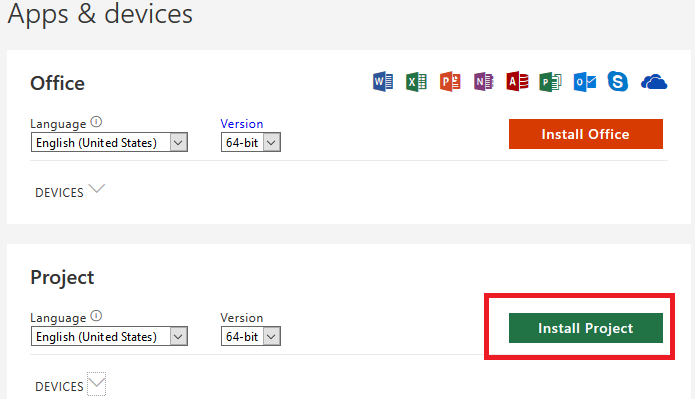Image resolution: width=695 pixels, height=399 pixels.
Task: Click the Skype app icon
Action: [x=617, y=82]
